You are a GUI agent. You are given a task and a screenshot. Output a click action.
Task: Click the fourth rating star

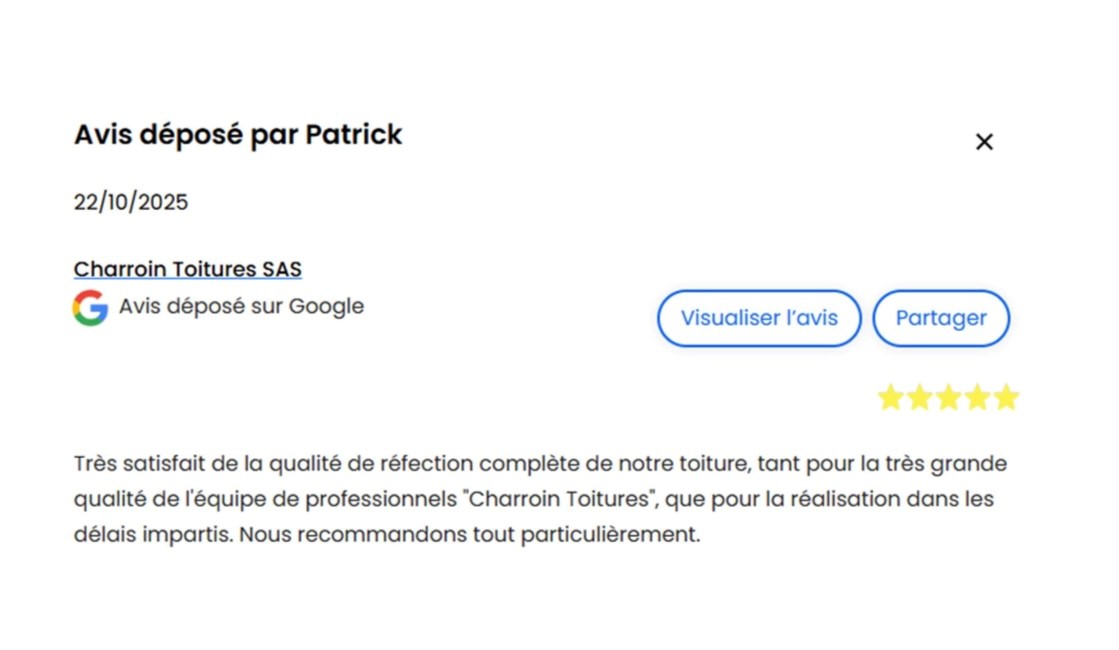(977, 398)
